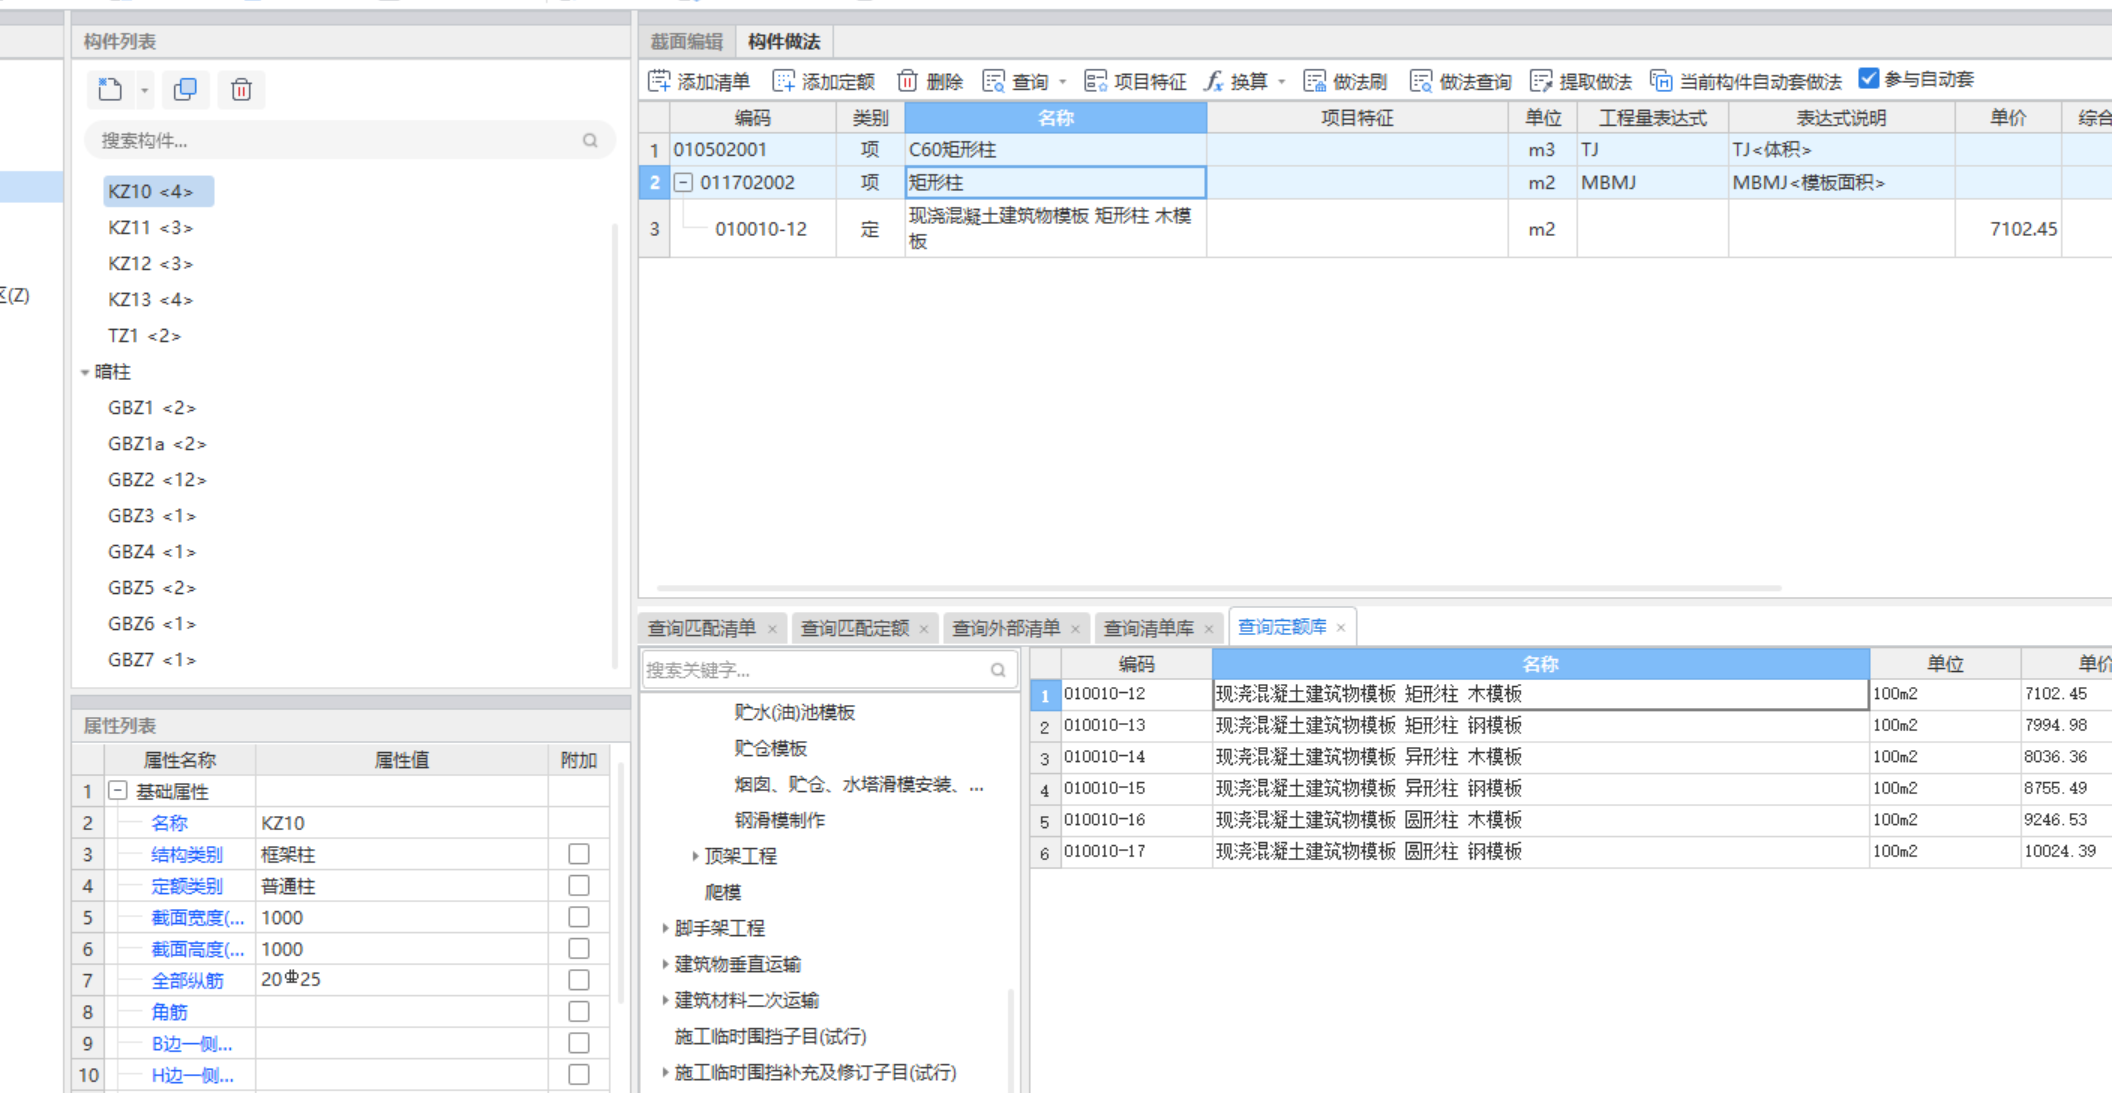2112x1093 pixels.
Task: Check 附加 box for 截面宽度
Action: tap(578, 917)
